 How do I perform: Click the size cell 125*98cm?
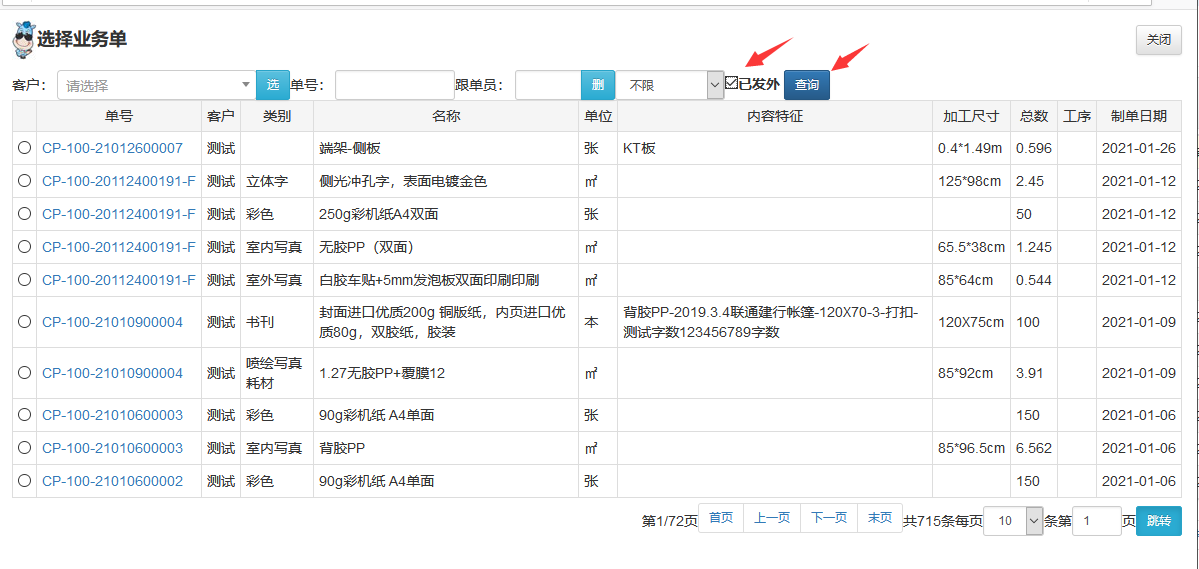(x=971, y=181)
